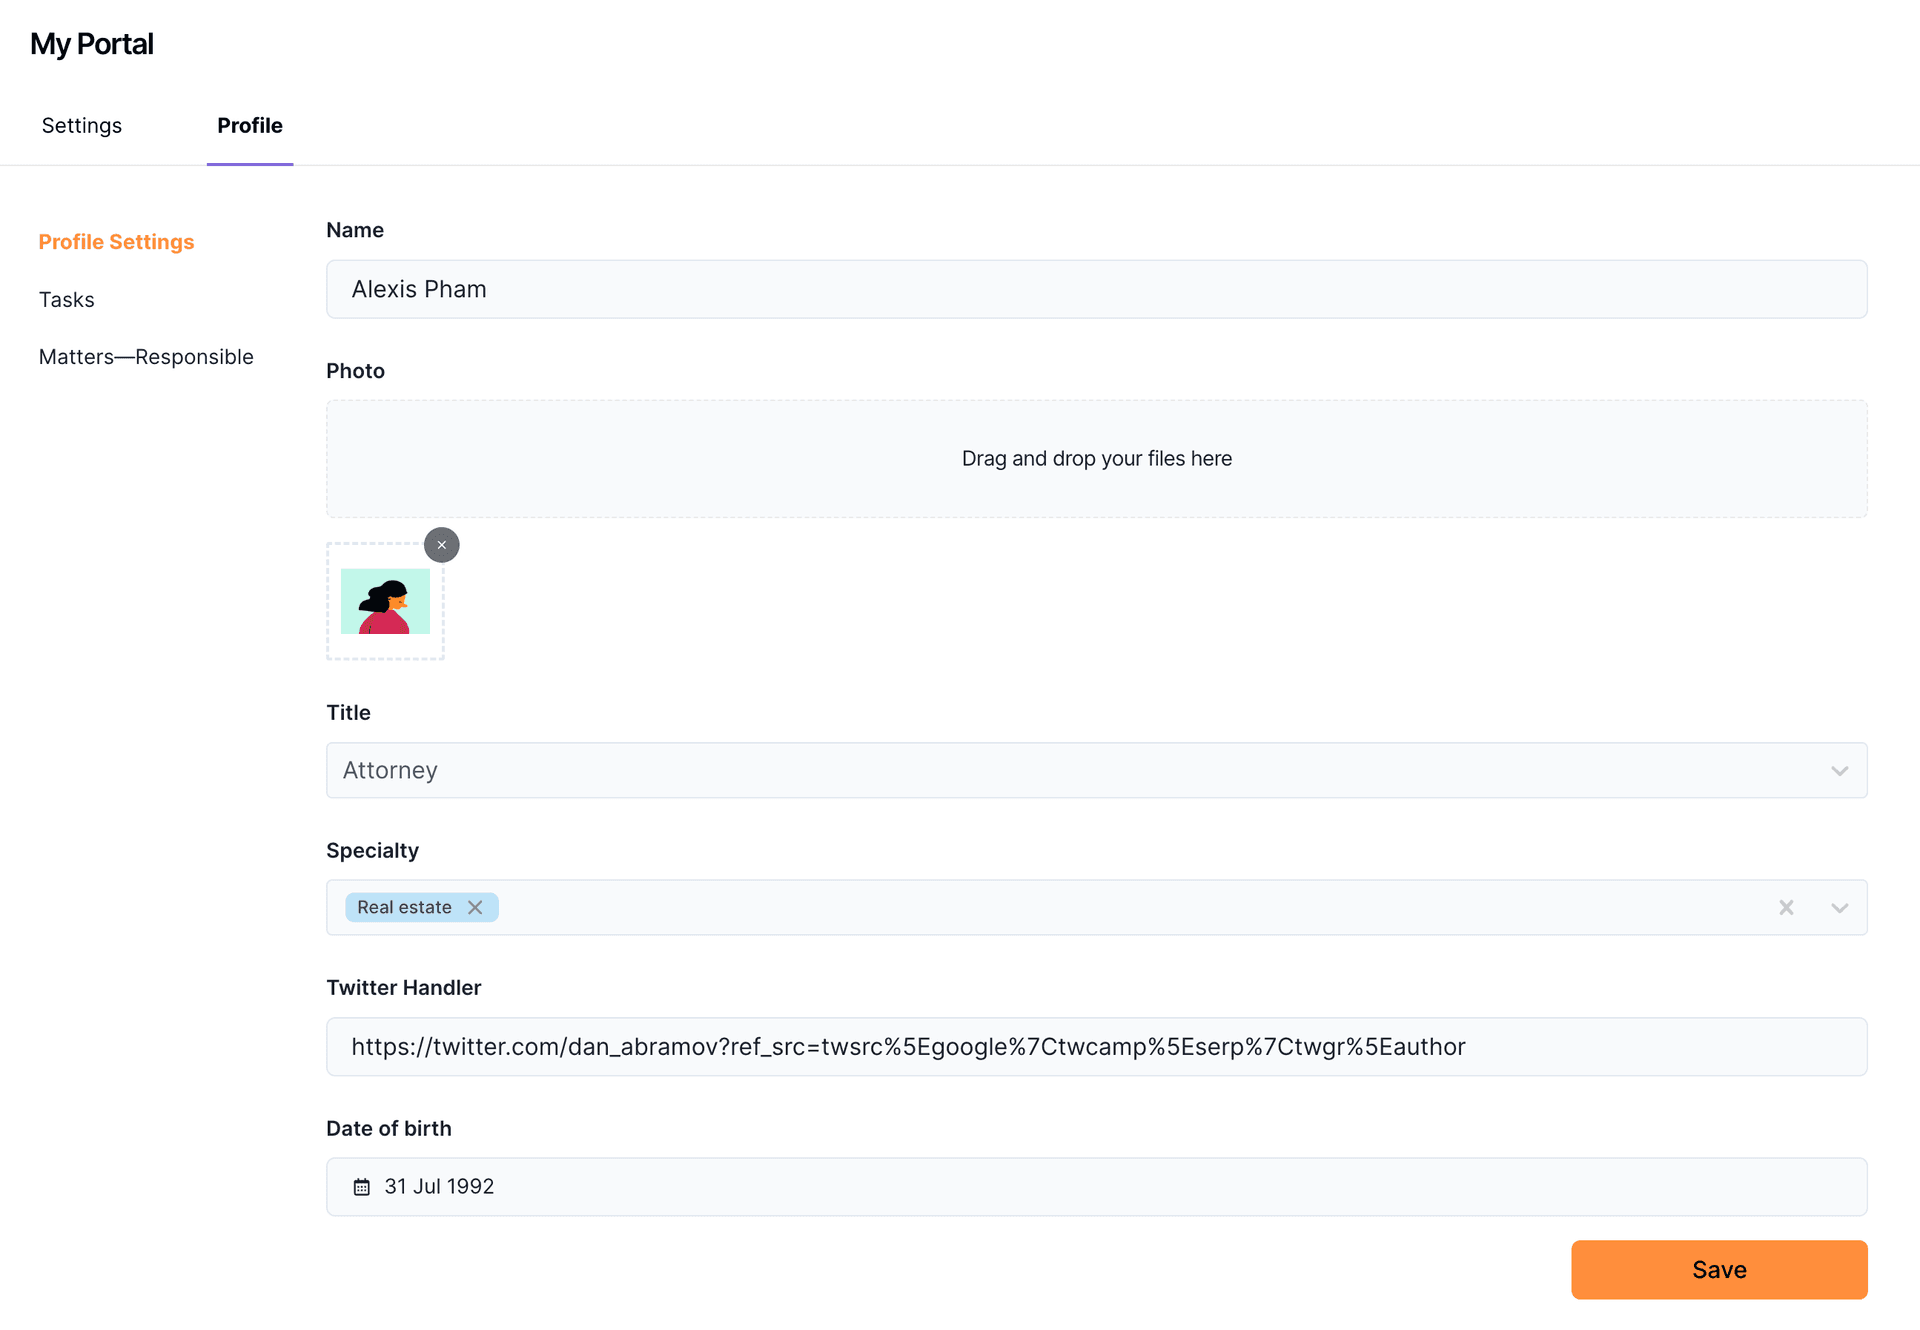
Task: Clear all selected specialties
Action: pyautogui.click(x=1786, y=907)
